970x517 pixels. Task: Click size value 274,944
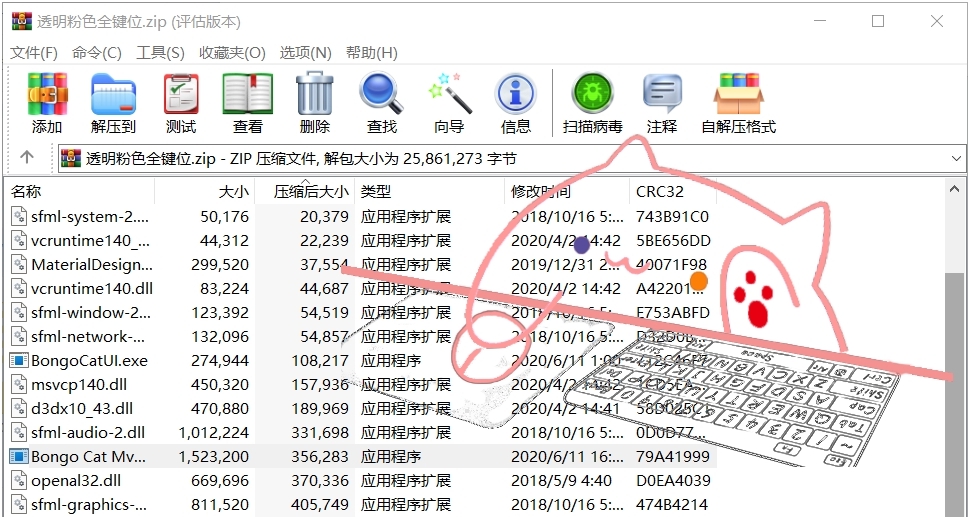(220, 361)
